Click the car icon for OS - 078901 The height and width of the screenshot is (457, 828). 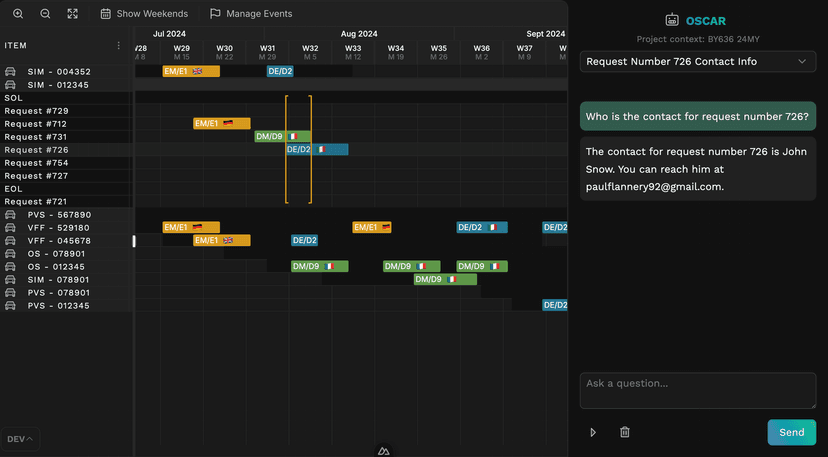10,254
